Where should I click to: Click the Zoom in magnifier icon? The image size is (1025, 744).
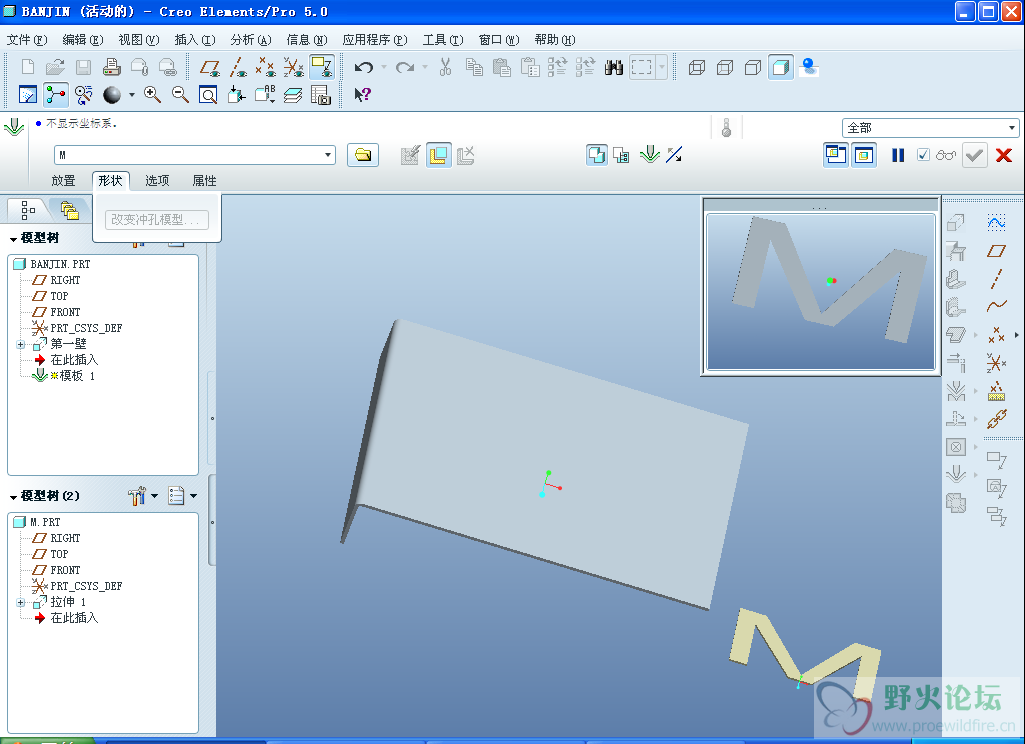152,95
